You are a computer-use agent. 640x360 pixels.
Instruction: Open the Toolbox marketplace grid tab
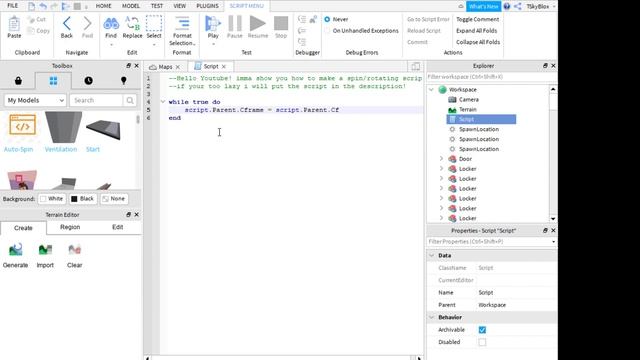click(53, 81)
